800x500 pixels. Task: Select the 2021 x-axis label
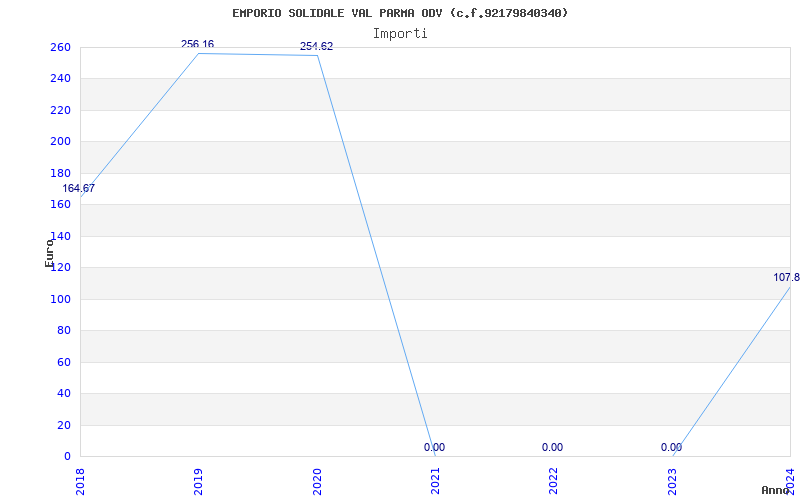435,481
